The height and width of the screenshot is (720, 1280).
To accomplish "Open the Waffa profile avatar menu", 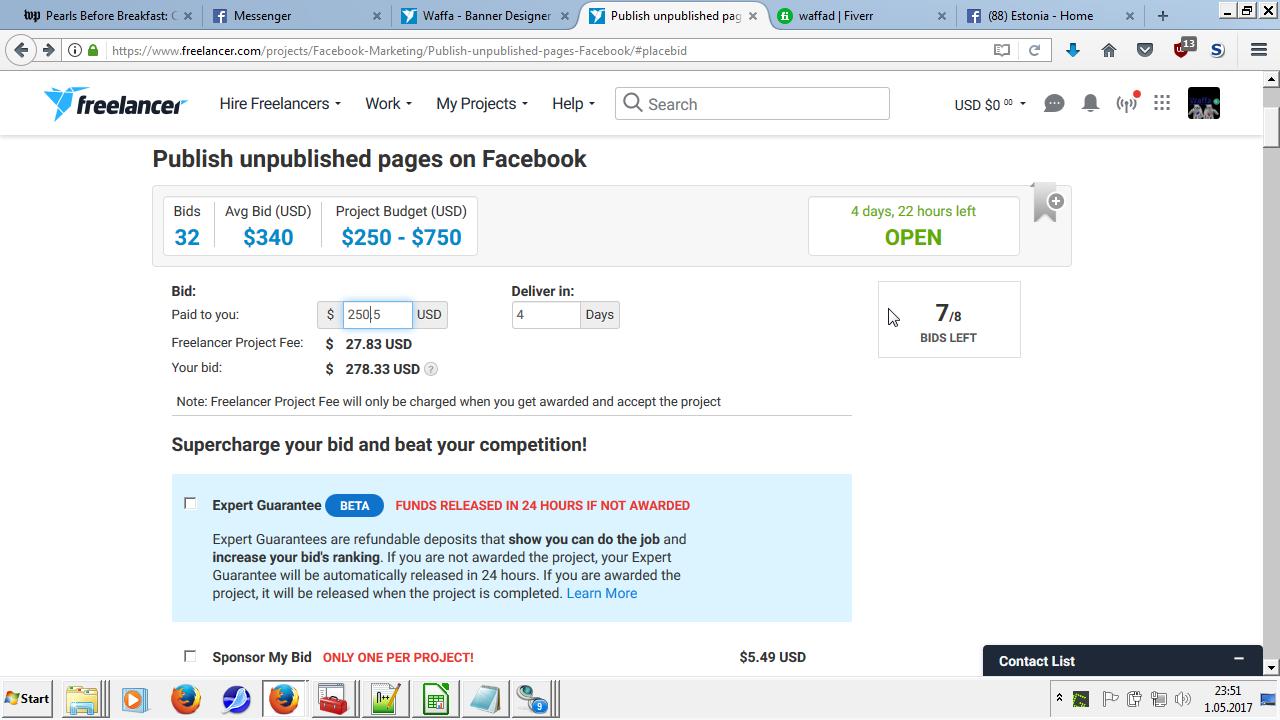I will pos(1204,103).
